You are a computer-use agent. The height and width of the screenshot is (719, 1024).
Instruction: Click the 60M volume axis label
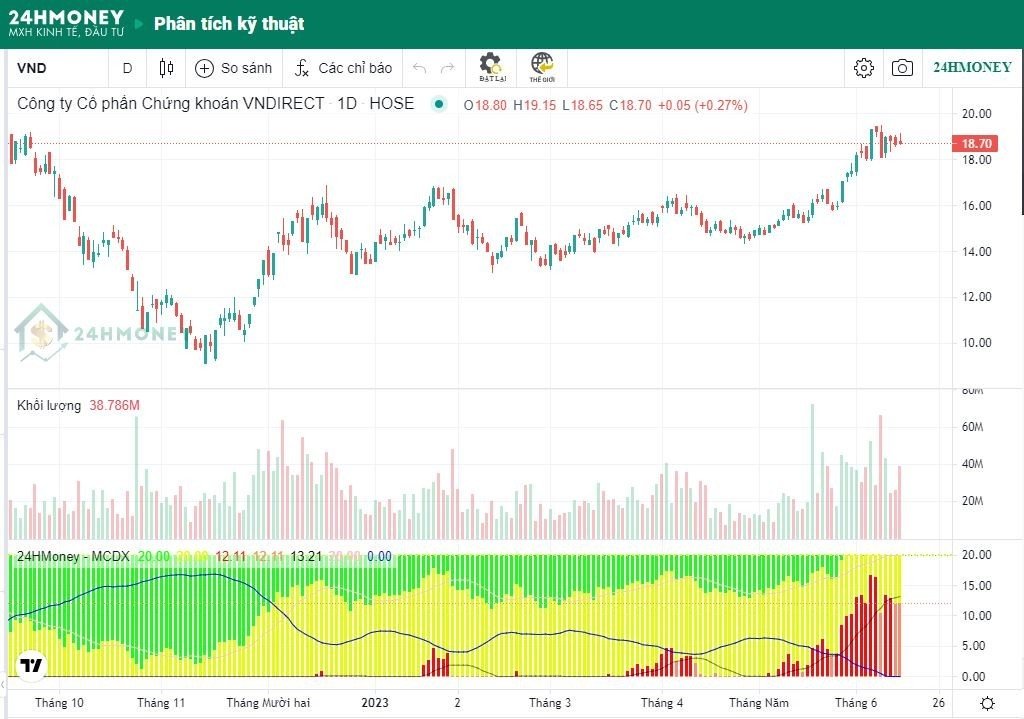click(972, 427)
